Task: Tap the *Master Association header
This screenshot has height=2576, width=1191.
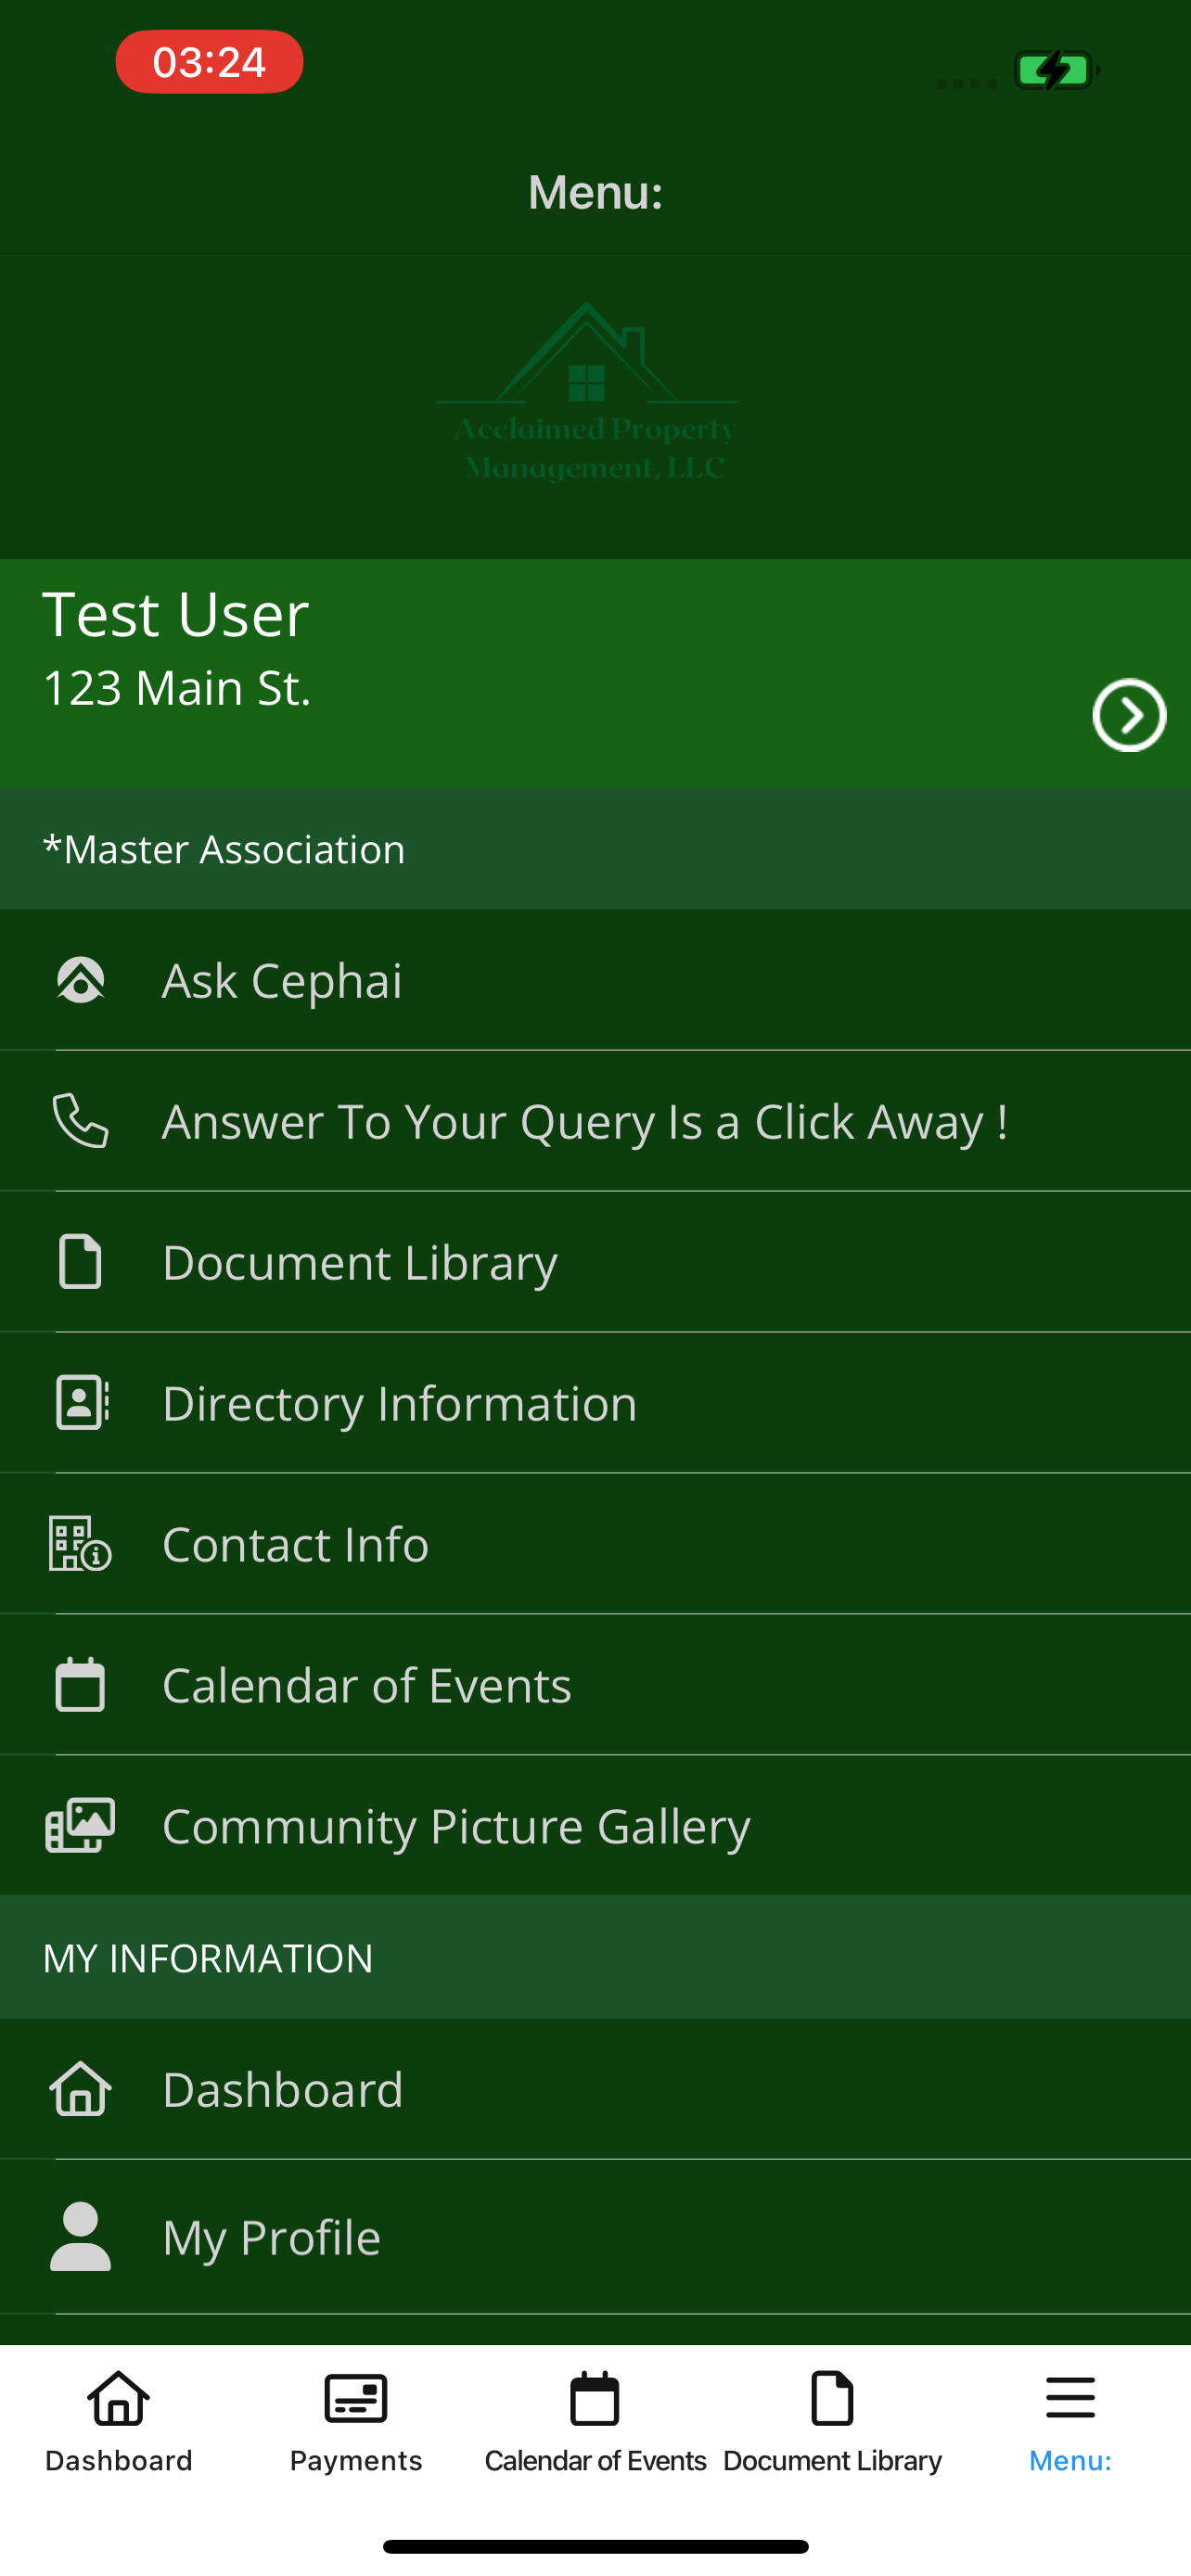Action: (596, 849)
